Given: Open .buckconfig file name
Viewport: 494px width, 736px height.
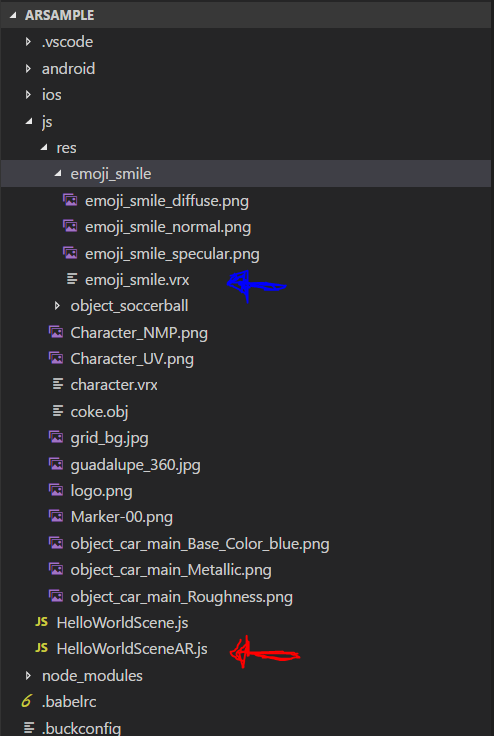Looking at the screenshot, I should tap(81, 728).
